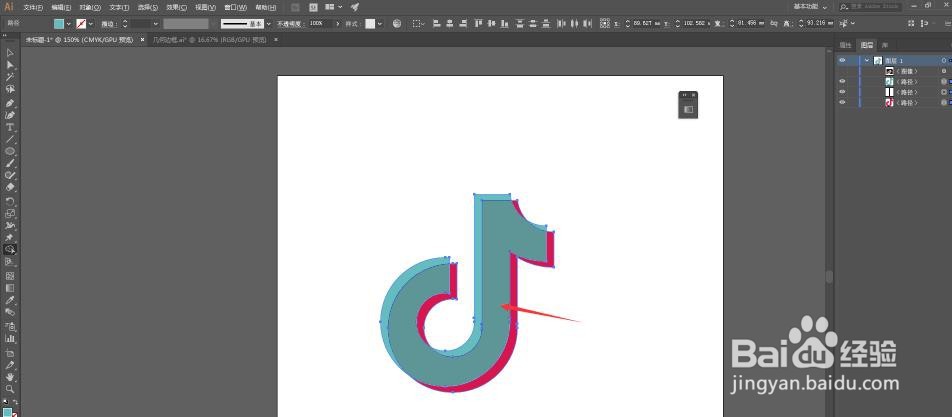
Task: Open the graphic style dropdown arrow
Action: pyautogui.click(x=380, y=24)
